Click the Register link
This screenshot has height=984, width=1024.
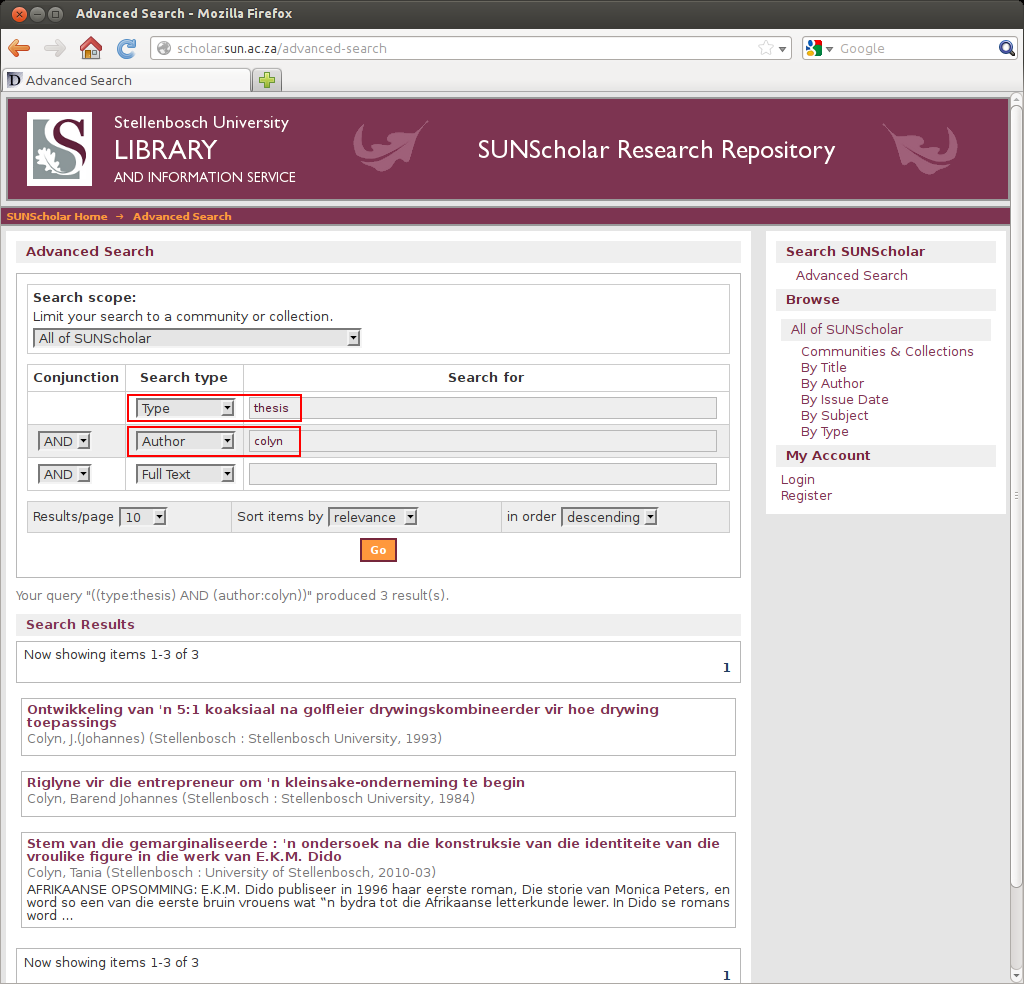pyautogui.click(x=806, y=496)
